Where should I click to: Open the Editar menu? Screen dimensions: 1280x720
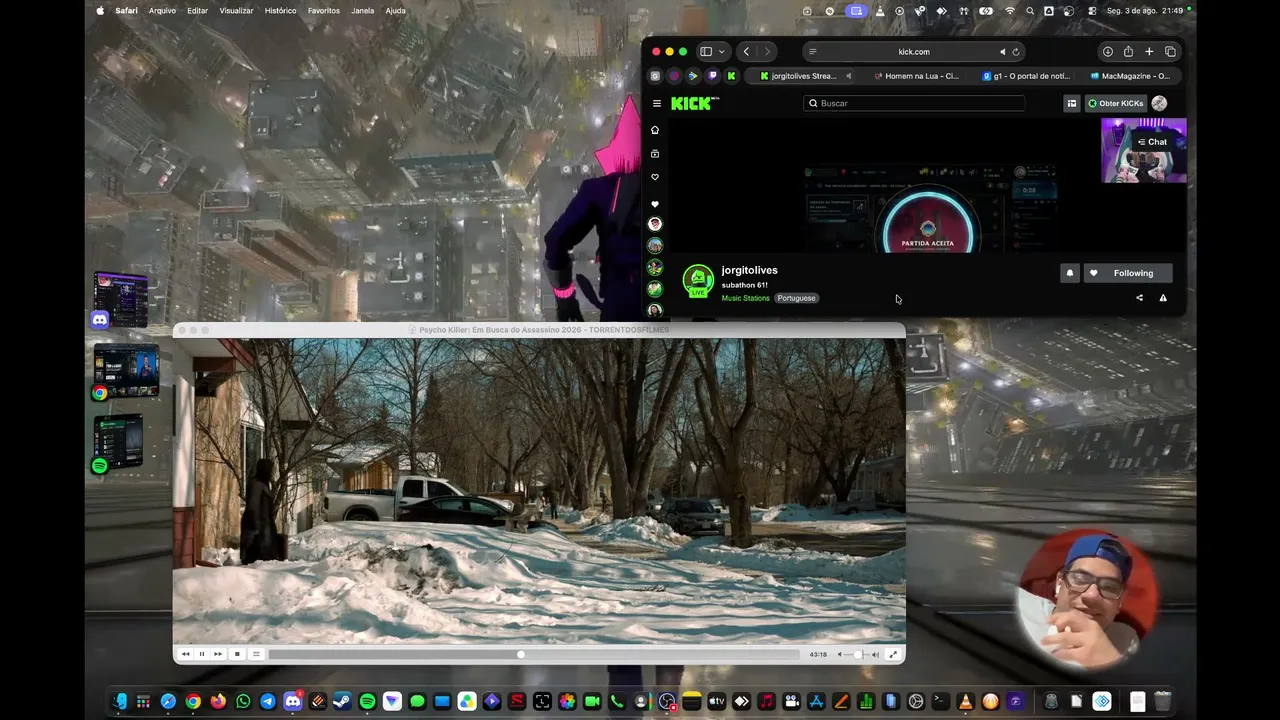pos(198,11)
